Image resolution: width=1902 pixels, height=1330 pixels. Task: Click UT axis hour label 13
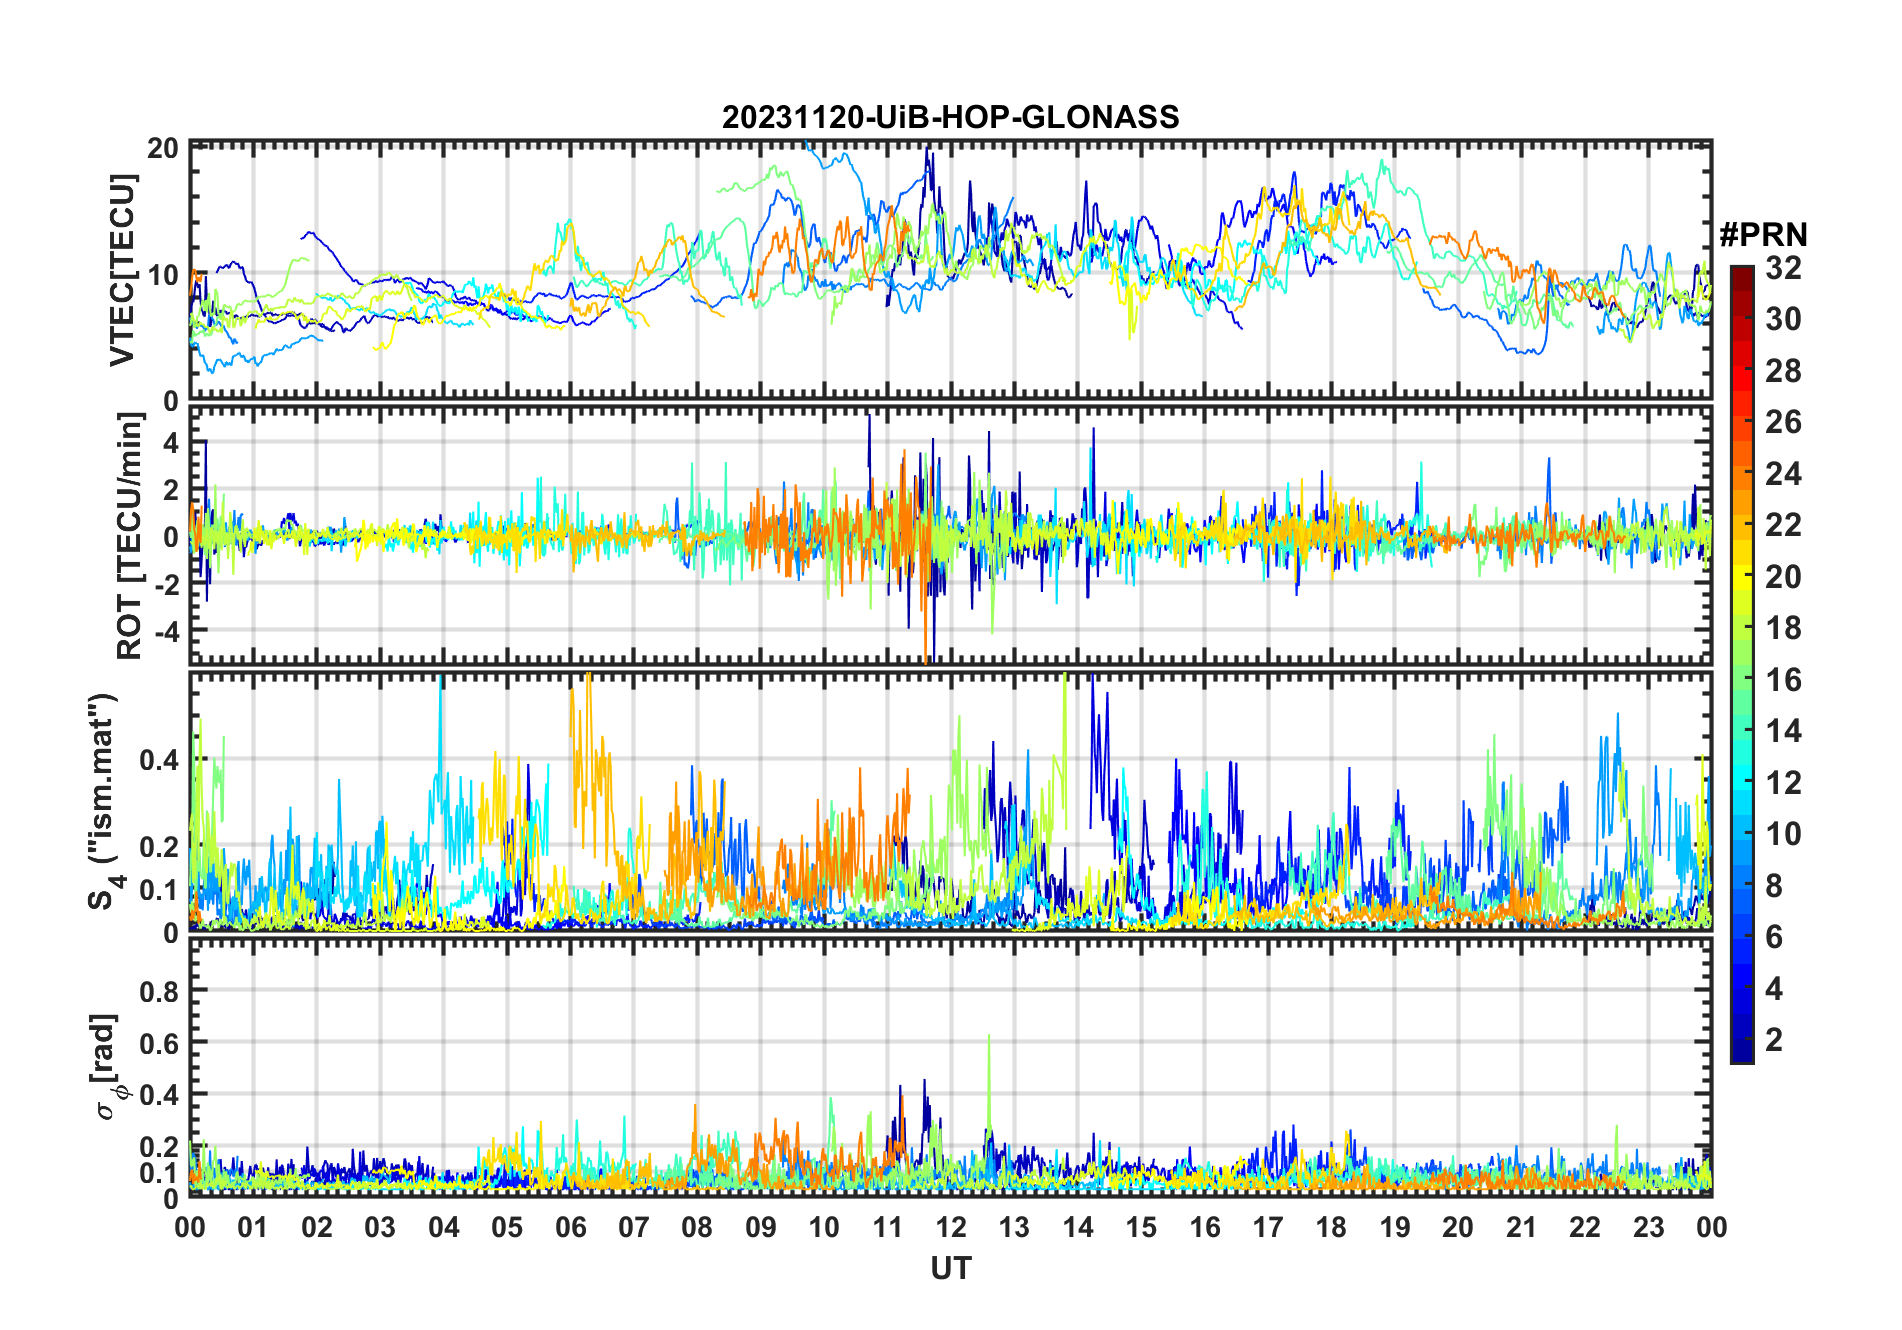(x=1014, y=1227)
